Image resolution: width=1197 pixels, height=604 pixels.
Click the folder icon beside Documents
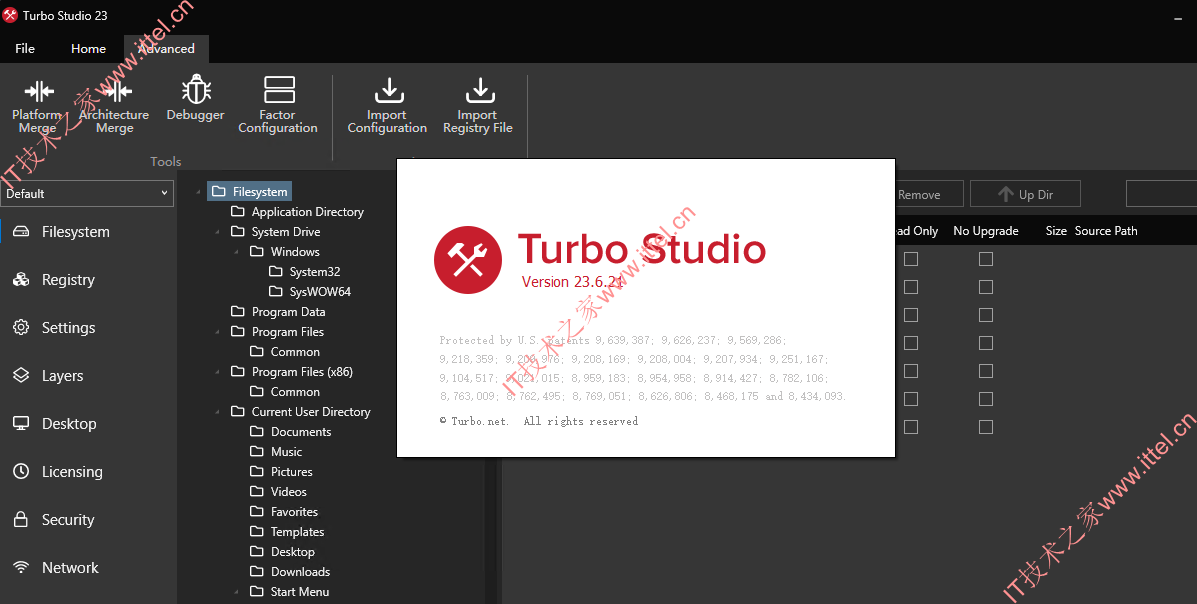(257, 431)
